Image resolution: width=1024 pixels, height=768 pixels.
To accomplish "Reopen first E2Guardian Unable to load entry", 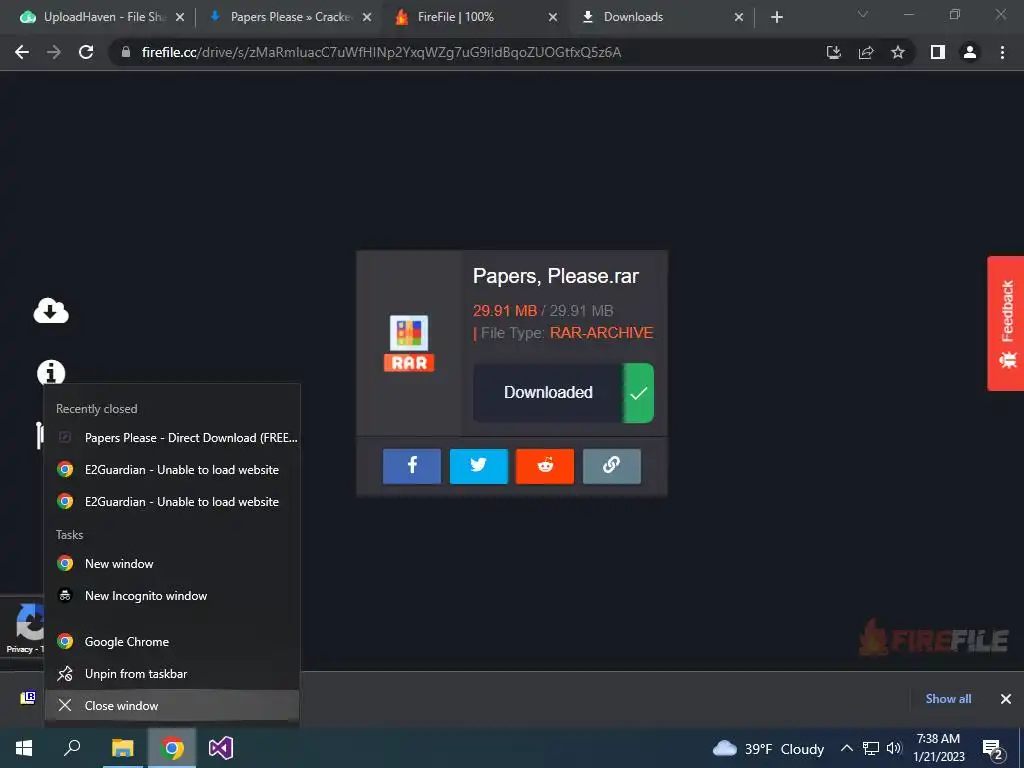I will point(172,470).
